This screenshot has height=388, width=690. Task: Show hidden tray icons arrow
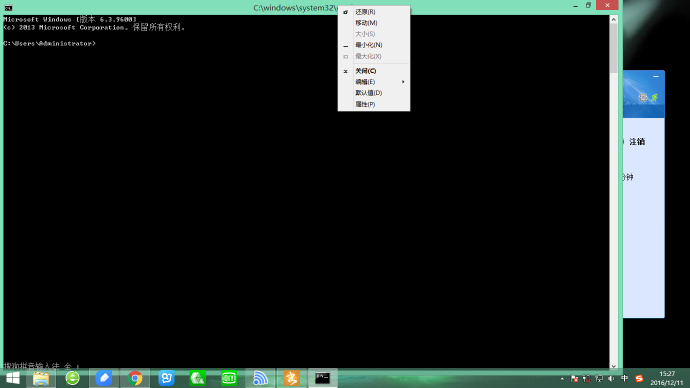[562, 378]
